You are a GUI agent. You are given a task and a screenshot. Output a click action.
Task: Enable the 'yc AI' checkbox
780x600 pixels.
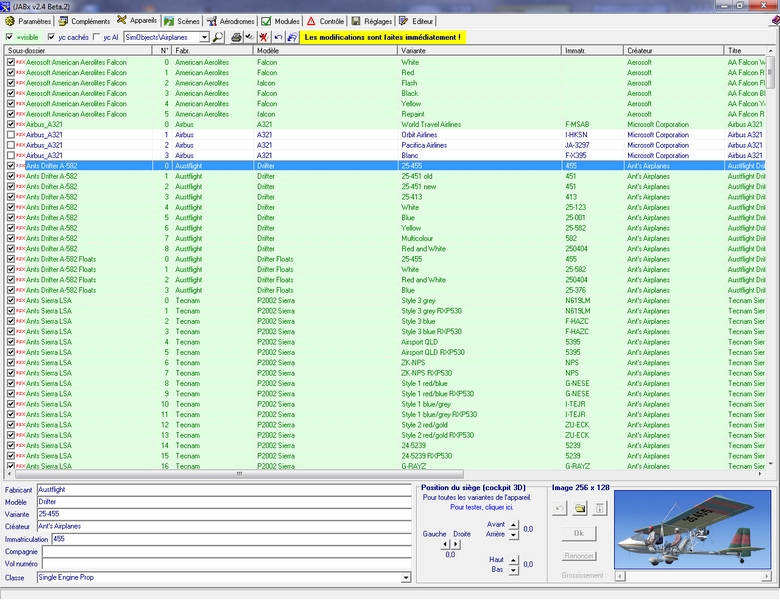pos(95,37)
